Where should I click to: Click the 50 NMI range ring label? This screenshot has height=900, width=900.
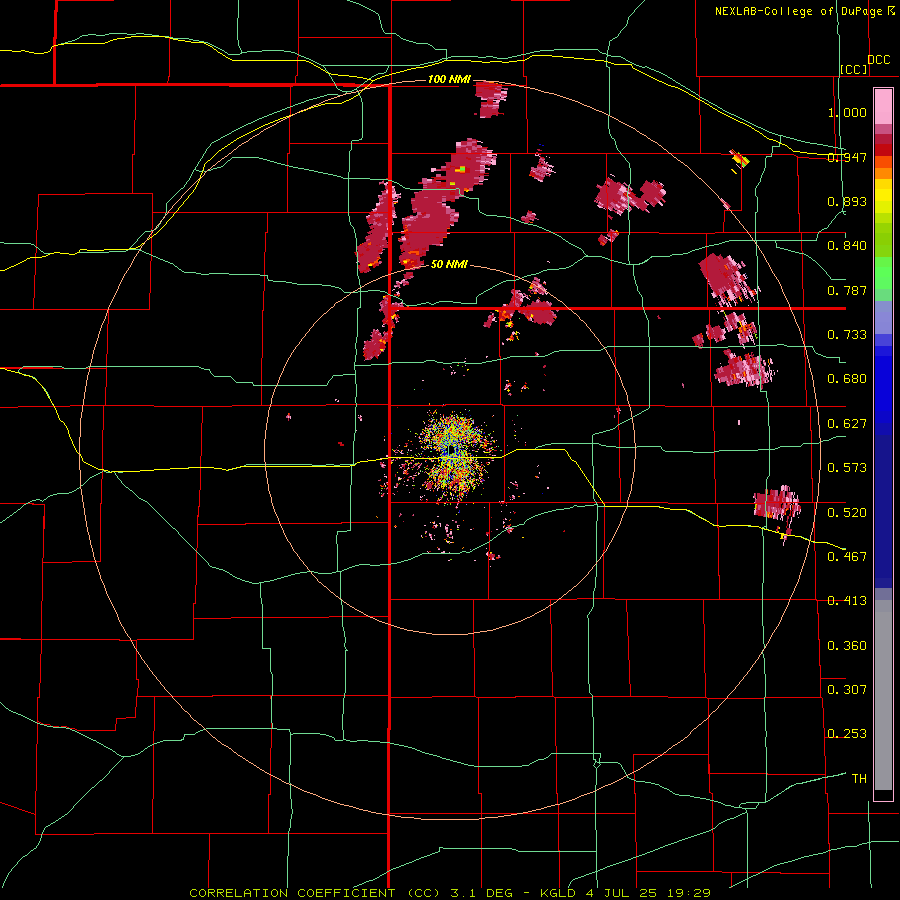[449, 265]
